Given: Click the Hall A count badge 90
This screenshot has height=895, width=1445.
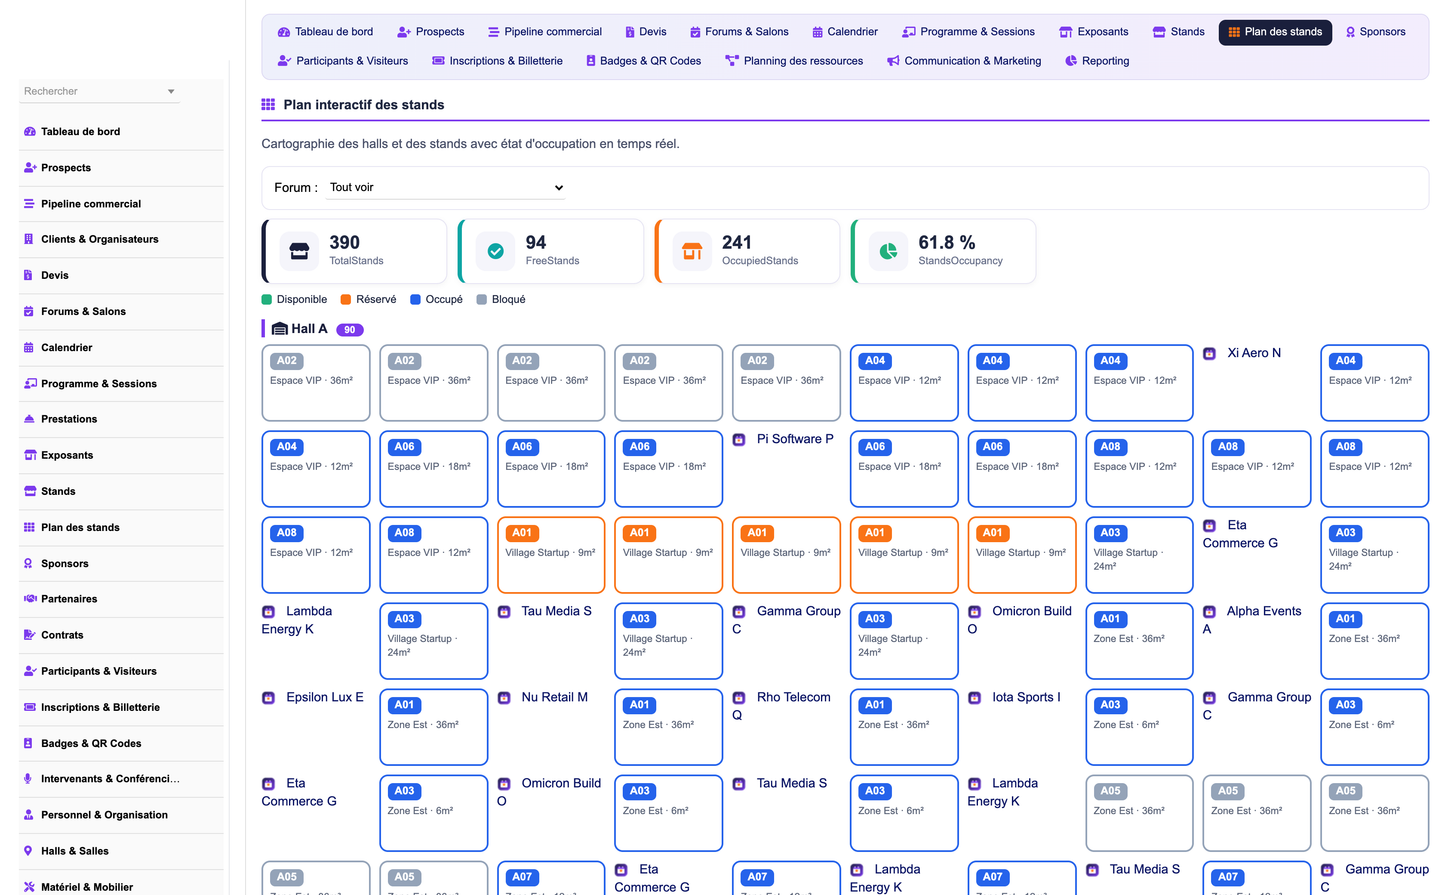Looking at the screenshot, I should (x=350, y=330).
